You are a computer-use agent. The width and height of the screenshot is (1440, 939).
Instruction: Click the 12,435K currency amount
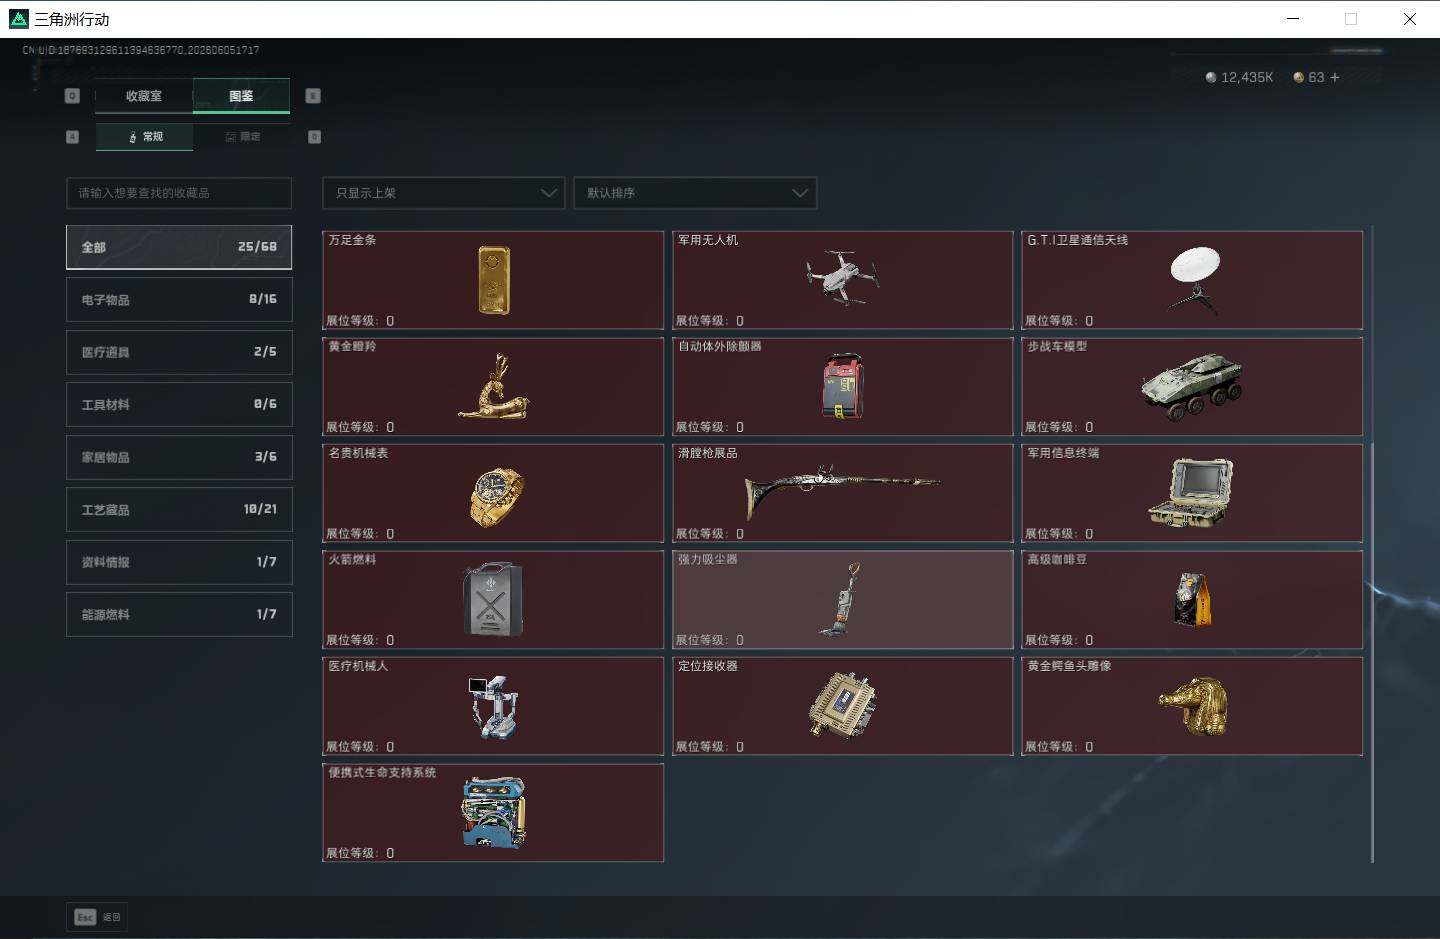1247,77
